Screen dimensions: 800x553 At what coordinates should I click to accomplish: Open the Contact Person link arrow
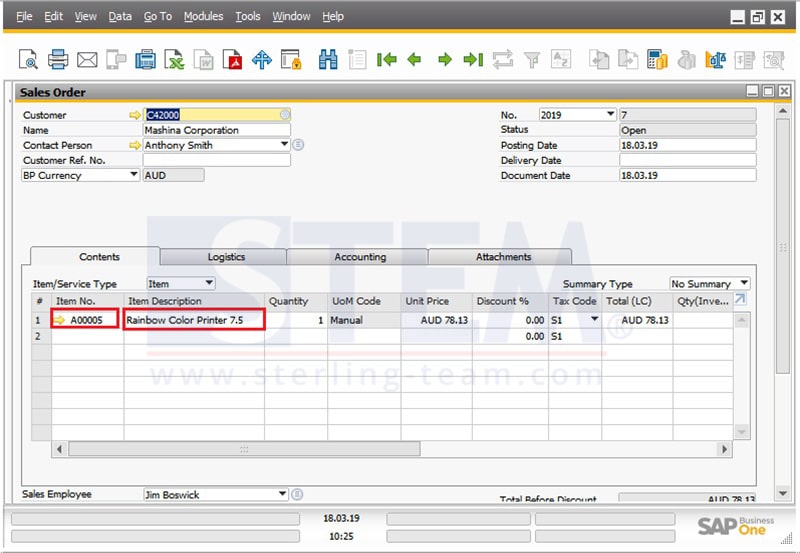click(x=134, y=145)
